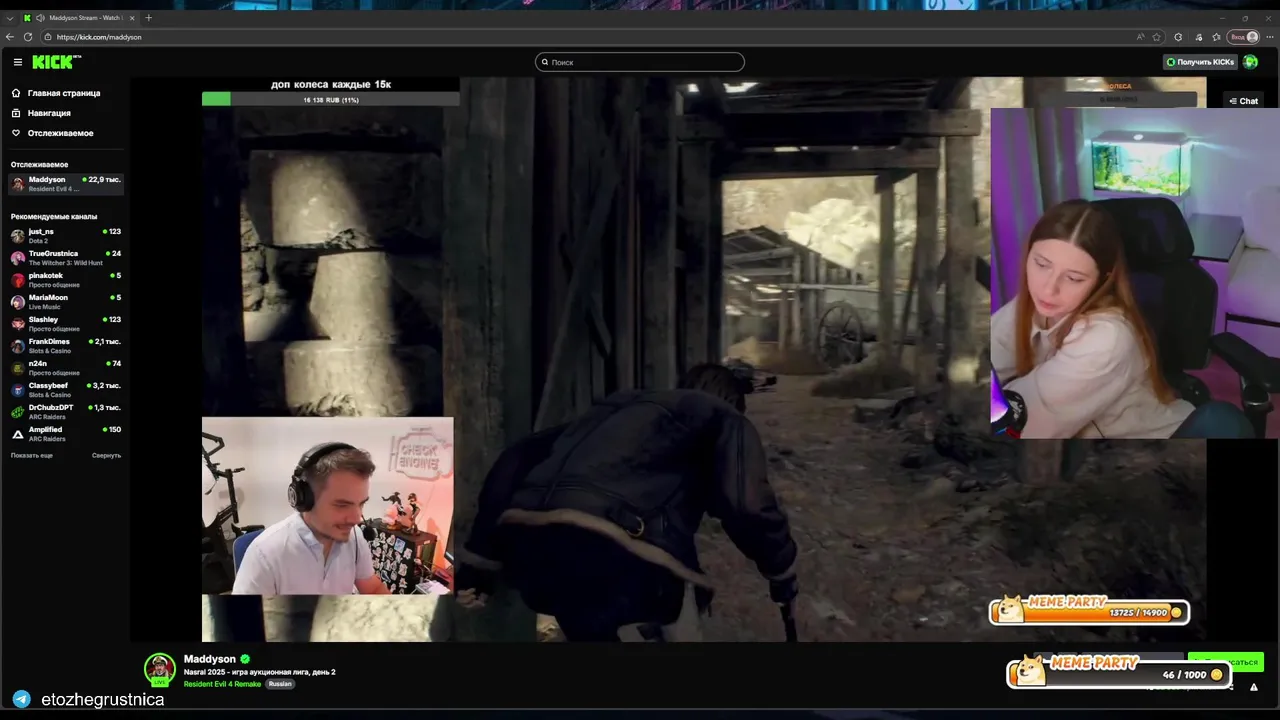Open the browser three-dots settings menu

[1270, 37]
